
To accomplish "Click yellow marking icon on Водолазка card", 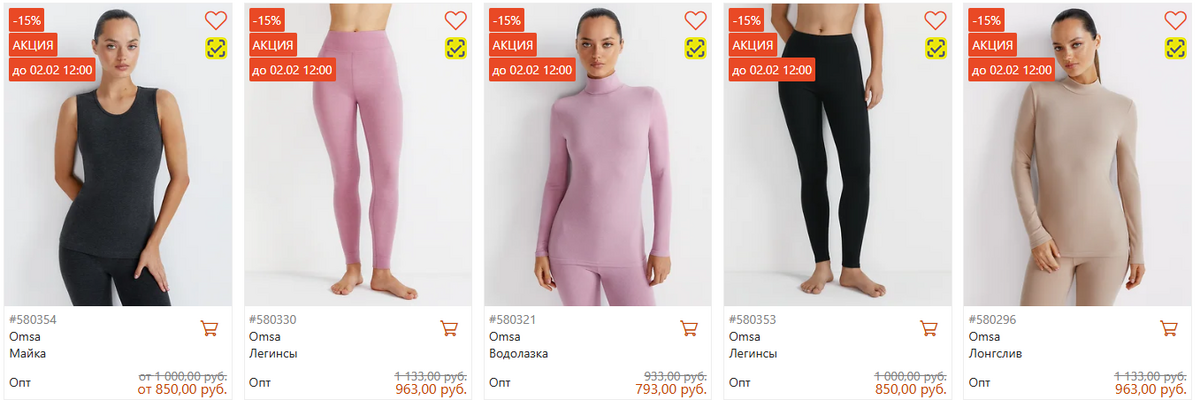I will point(696,48).
